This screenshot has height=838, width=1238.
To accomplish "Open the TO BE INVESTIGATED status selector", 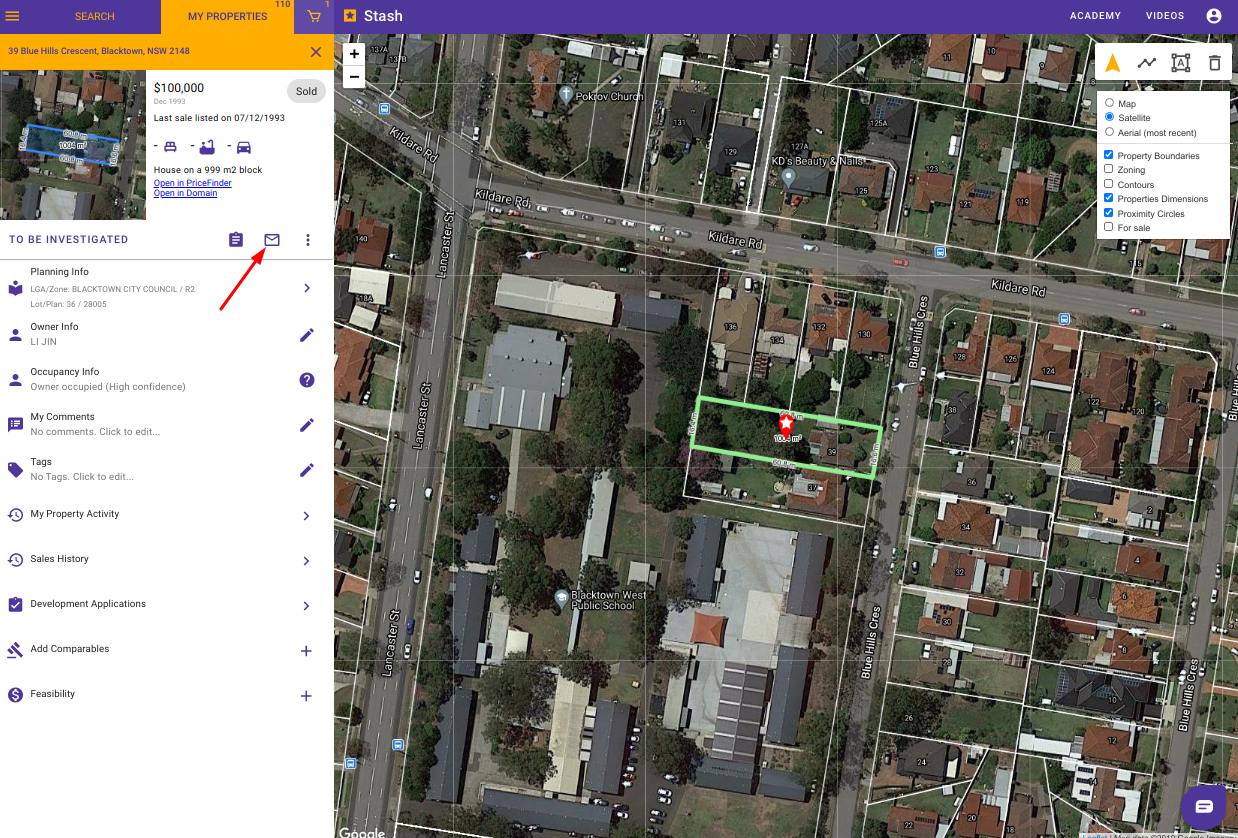I will coord(69,240).
